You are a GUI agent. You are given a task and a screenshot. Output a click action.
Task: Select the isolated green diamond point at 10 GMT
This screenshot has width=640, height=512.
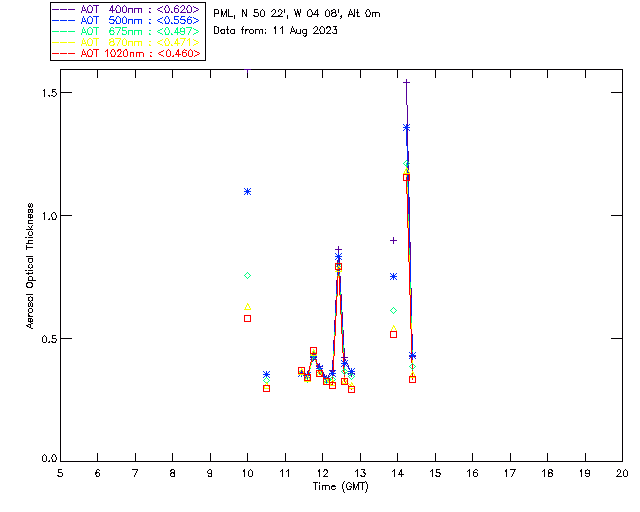247,276
